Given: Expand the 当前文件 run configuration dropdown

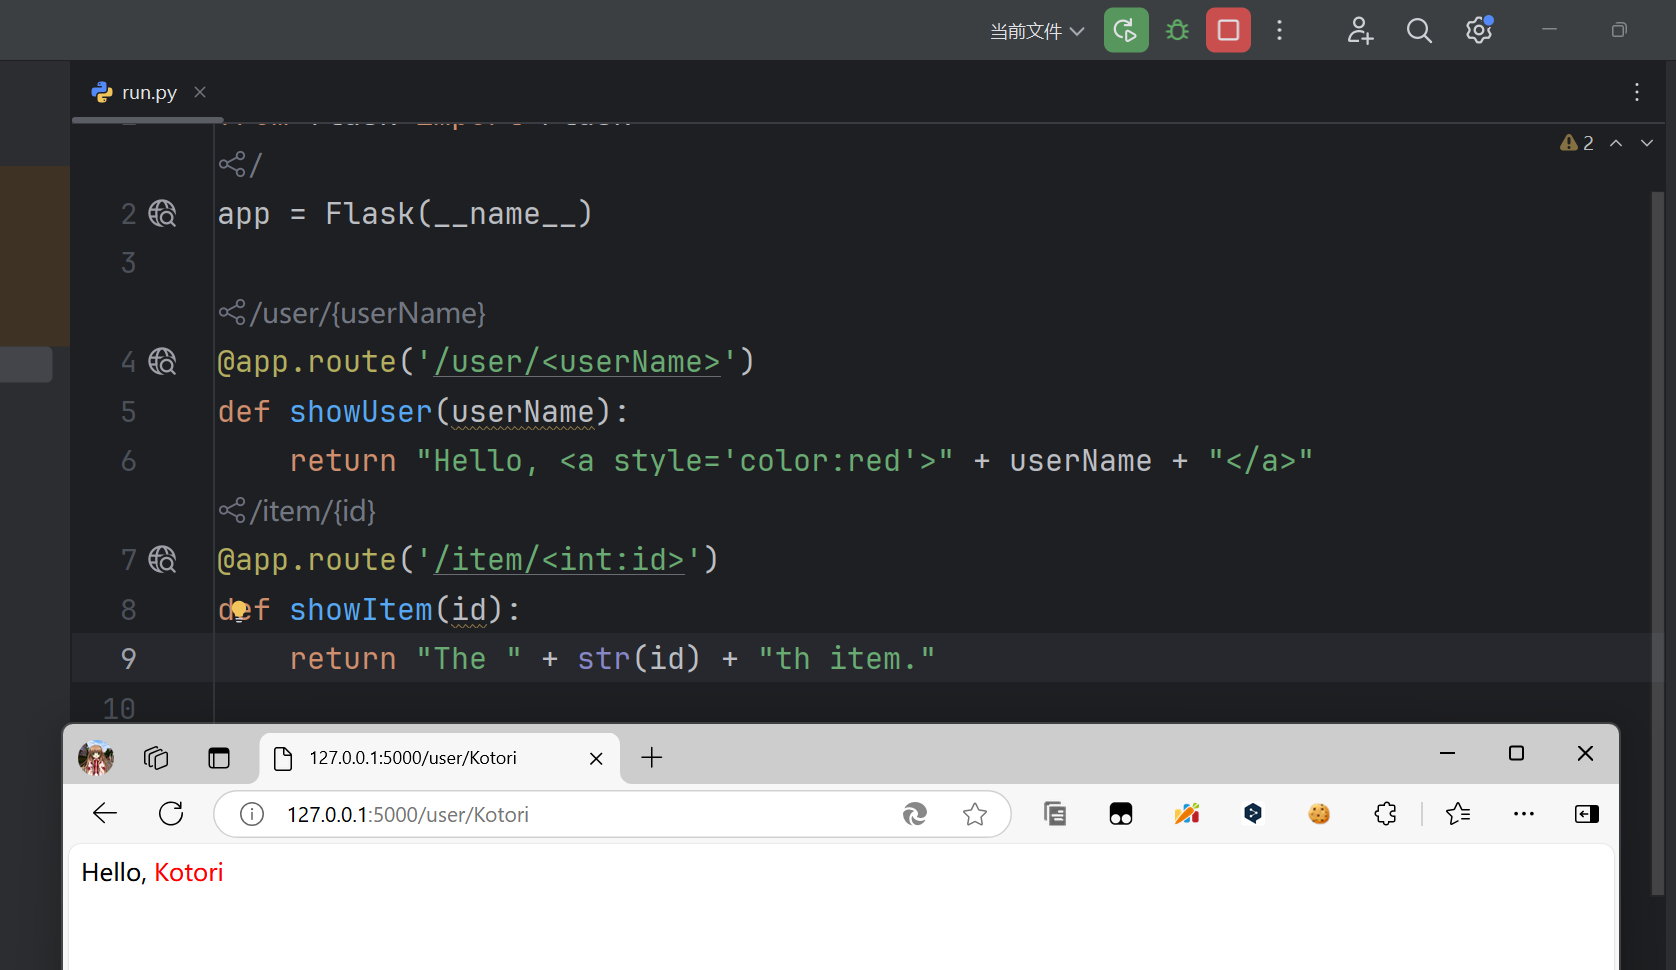Looking at the screenshot, I should pos(1037,31).
